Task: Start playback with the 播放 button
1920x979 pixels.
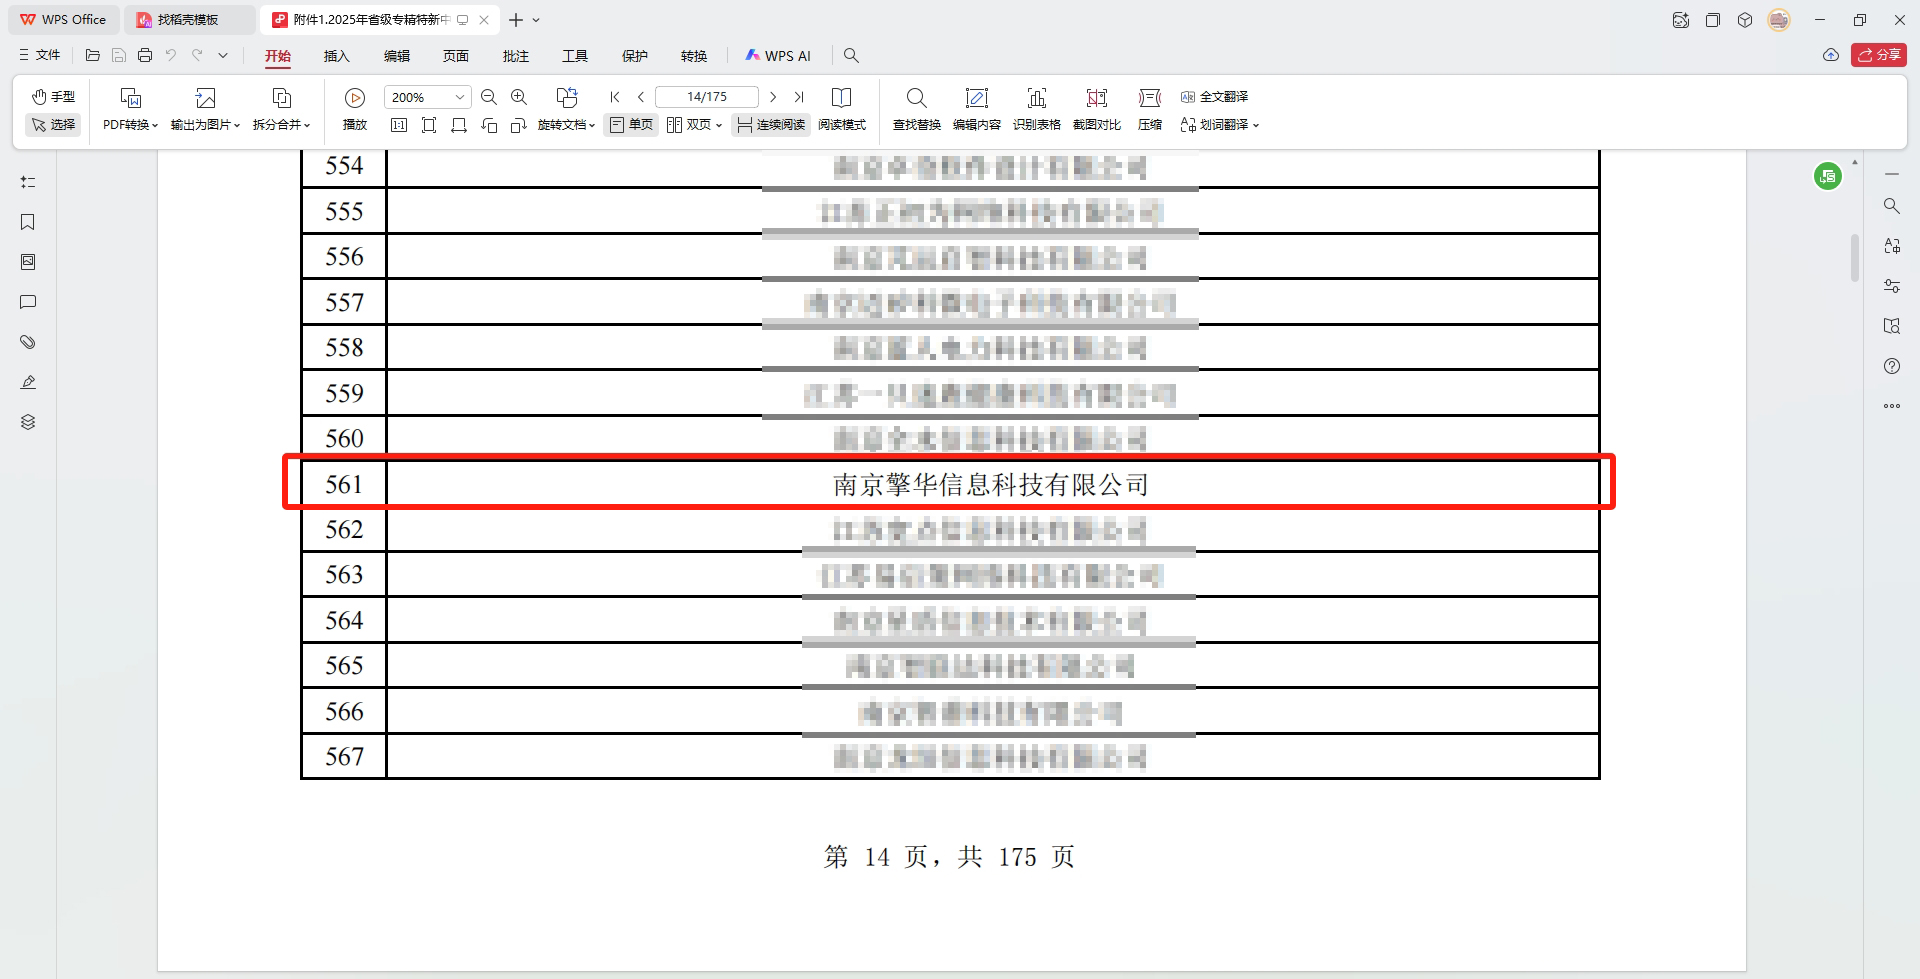Action: tap(354, 108)
